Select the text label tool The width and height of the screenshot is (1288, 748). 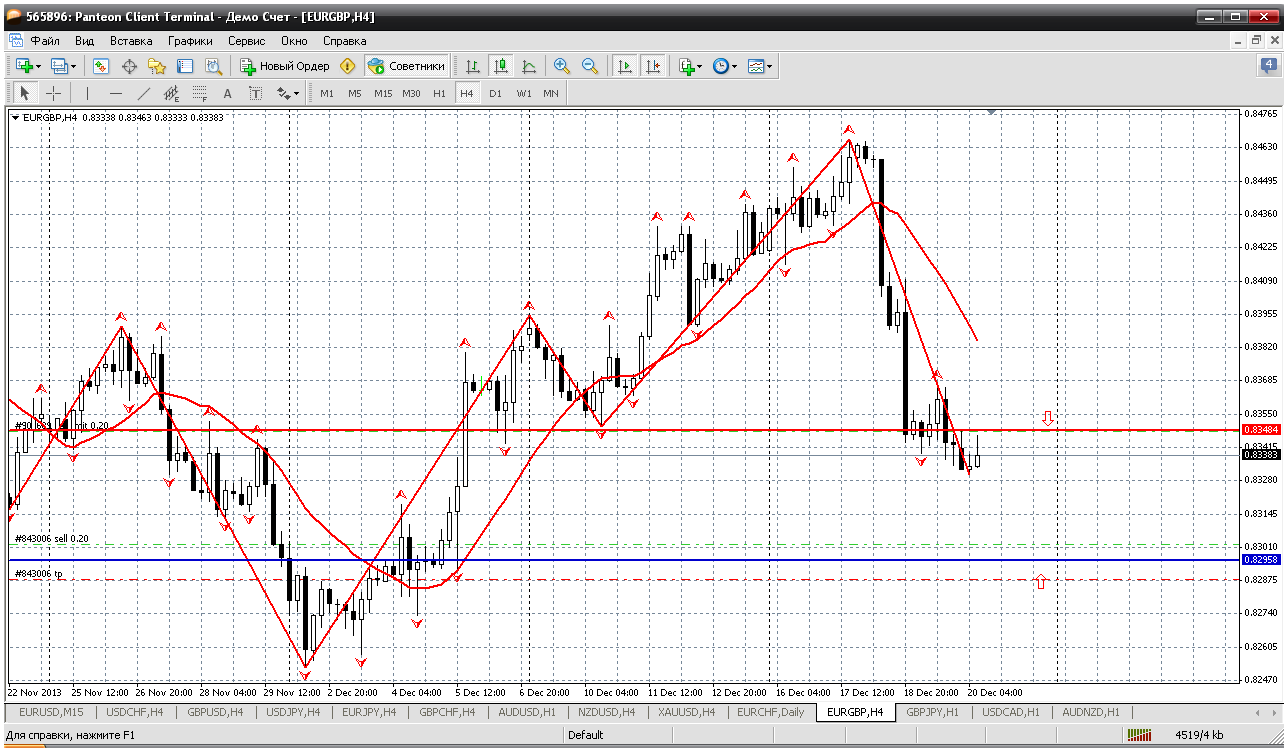tap(255, 93)
